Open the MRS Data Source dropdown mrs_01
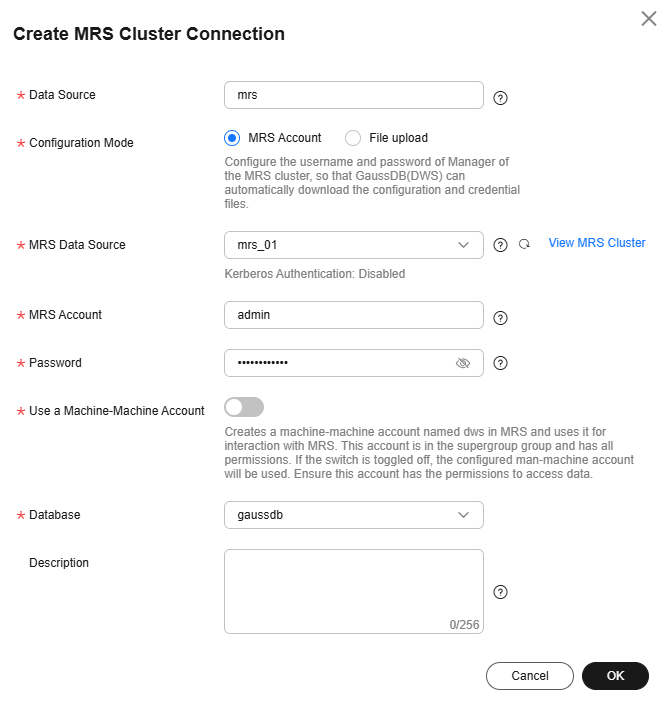 click(354, 245)
